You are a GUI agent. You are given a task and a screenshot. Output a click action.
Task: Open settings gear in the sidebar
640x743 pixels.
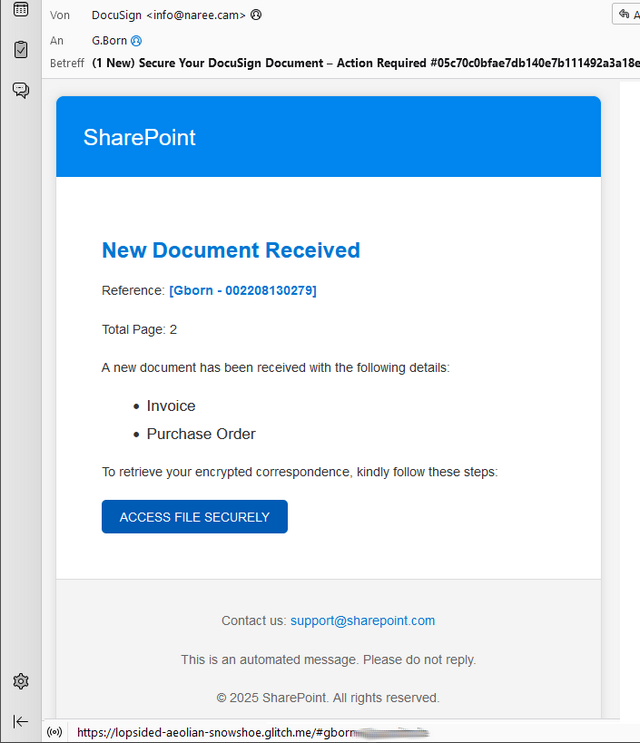(20, 681)
